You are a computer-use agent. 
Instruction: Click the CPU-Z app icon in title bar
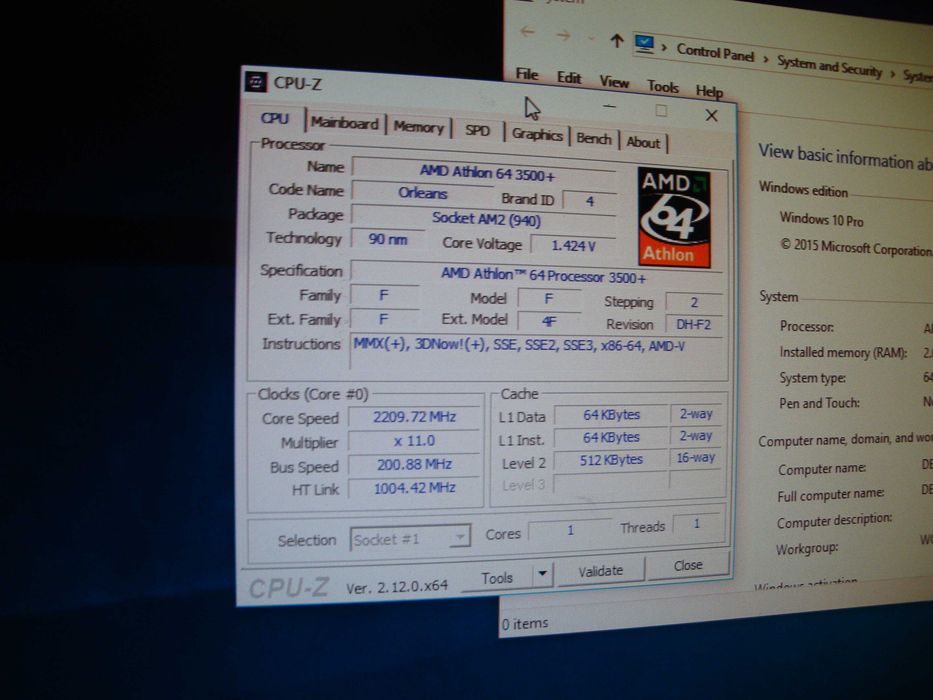coord(256,82)
